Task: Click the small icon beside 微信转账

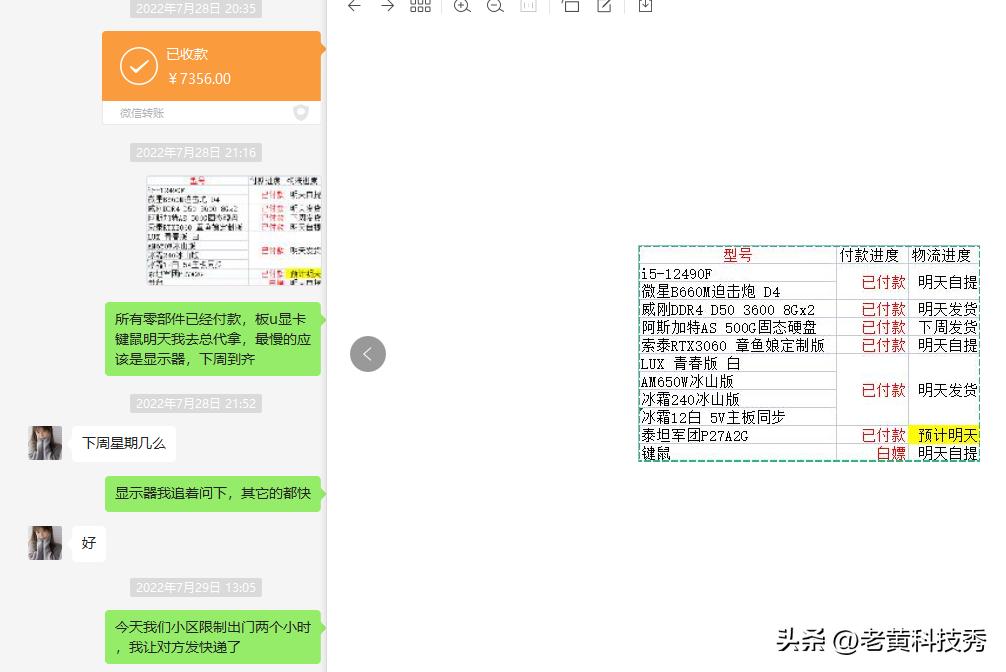Action: pos(301,113)
